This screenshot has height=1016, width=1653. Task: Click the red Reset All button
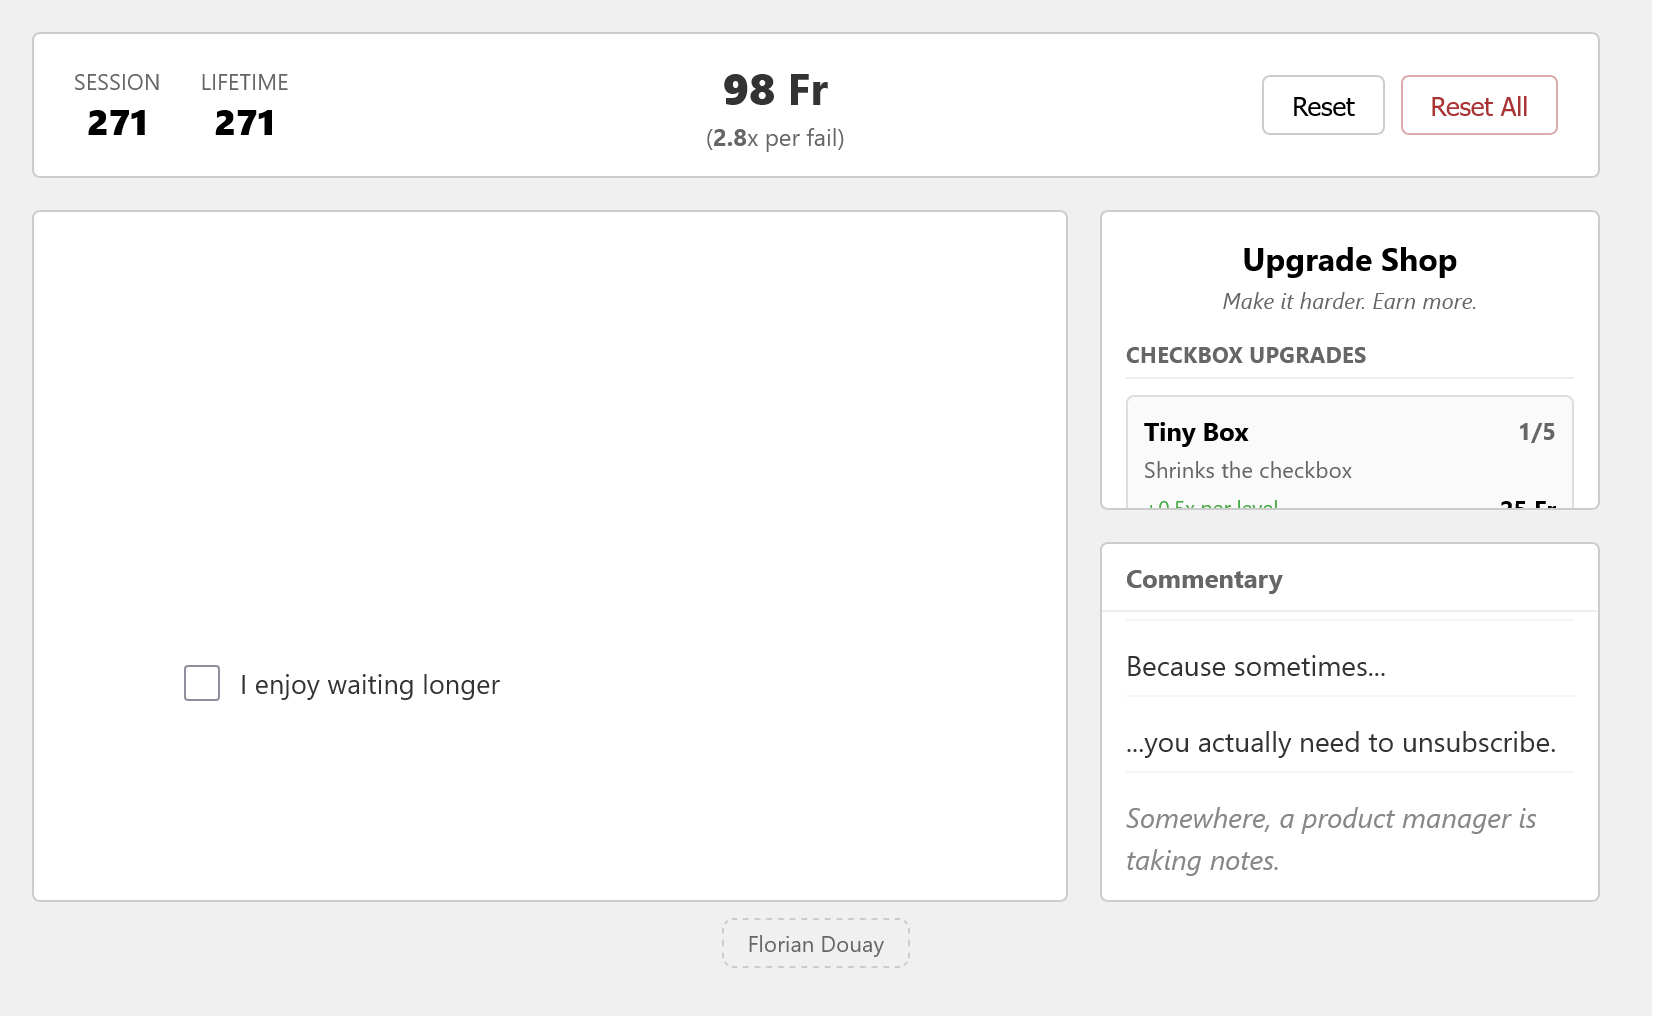[1478, 106]
